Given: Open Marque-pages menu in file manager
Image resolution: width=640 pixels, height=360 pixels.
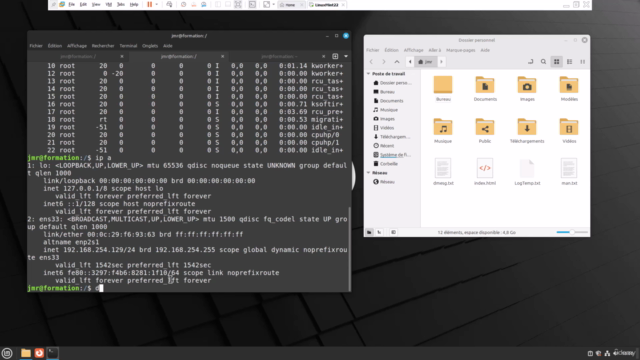Looking at the screenshot, I should click(x=460, y=50).
